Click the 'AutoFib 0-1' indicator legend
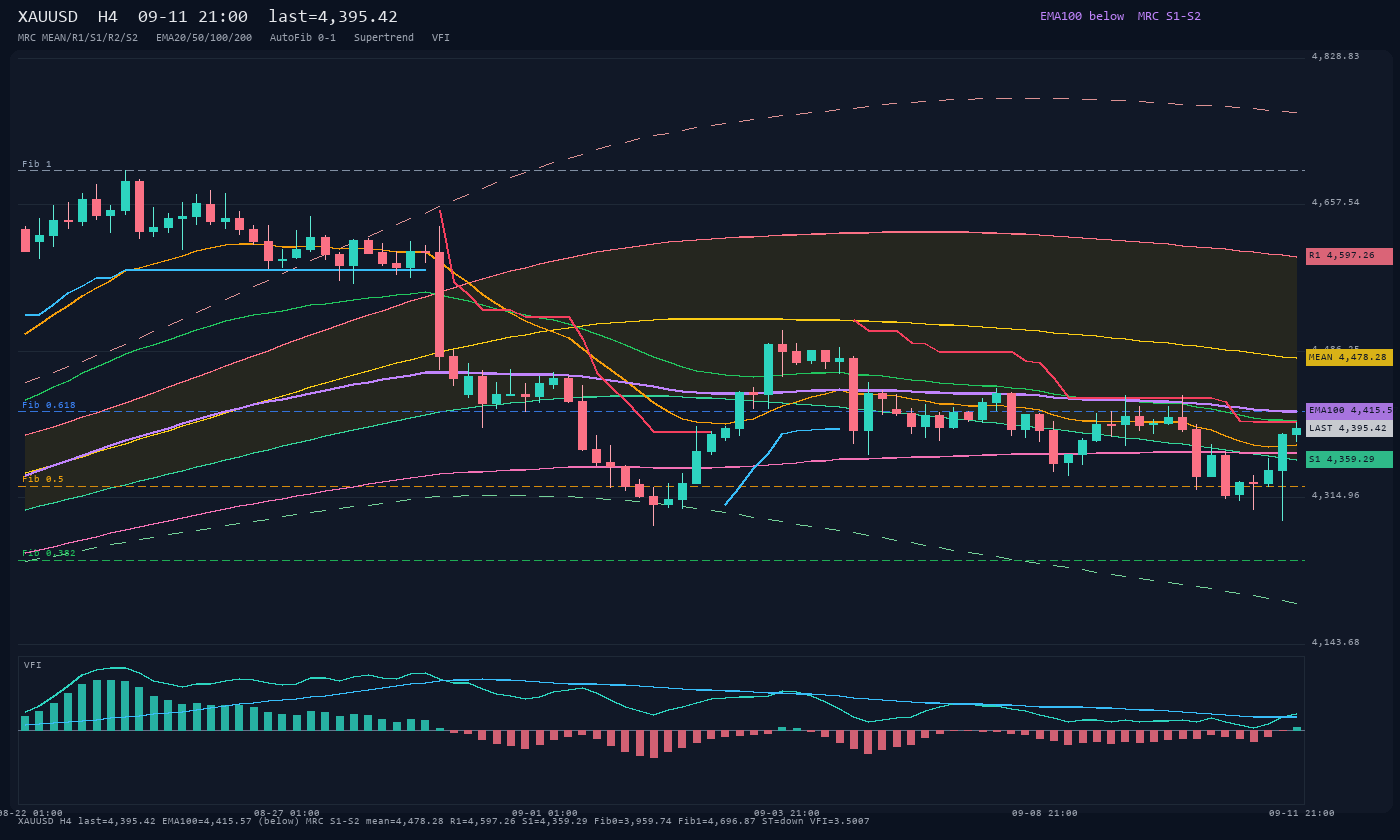The height and width of the screenshot is (840, 1400). point(303,38)
